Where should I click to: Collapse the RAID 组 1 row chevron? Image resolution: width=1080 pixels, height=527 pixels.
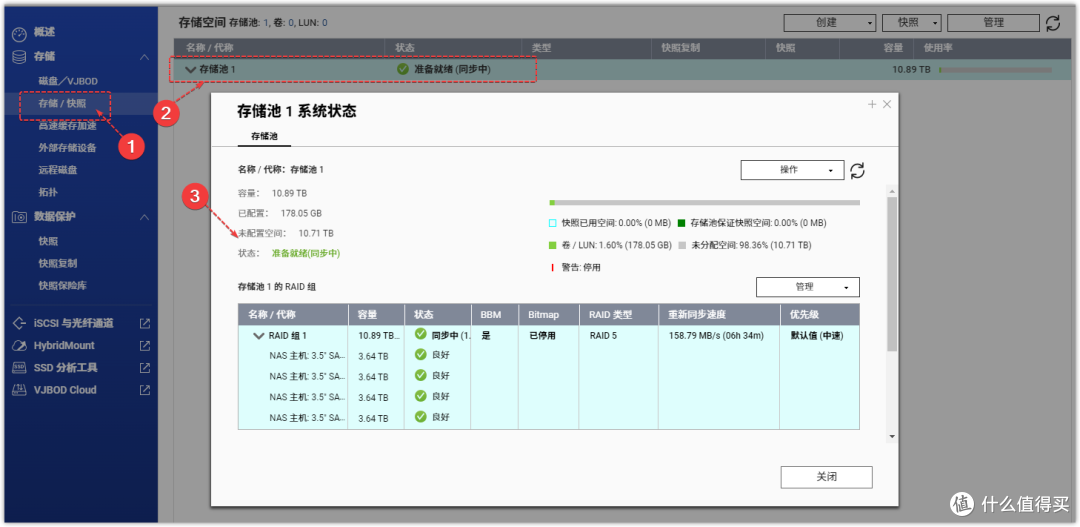click(x=258, y=336)
